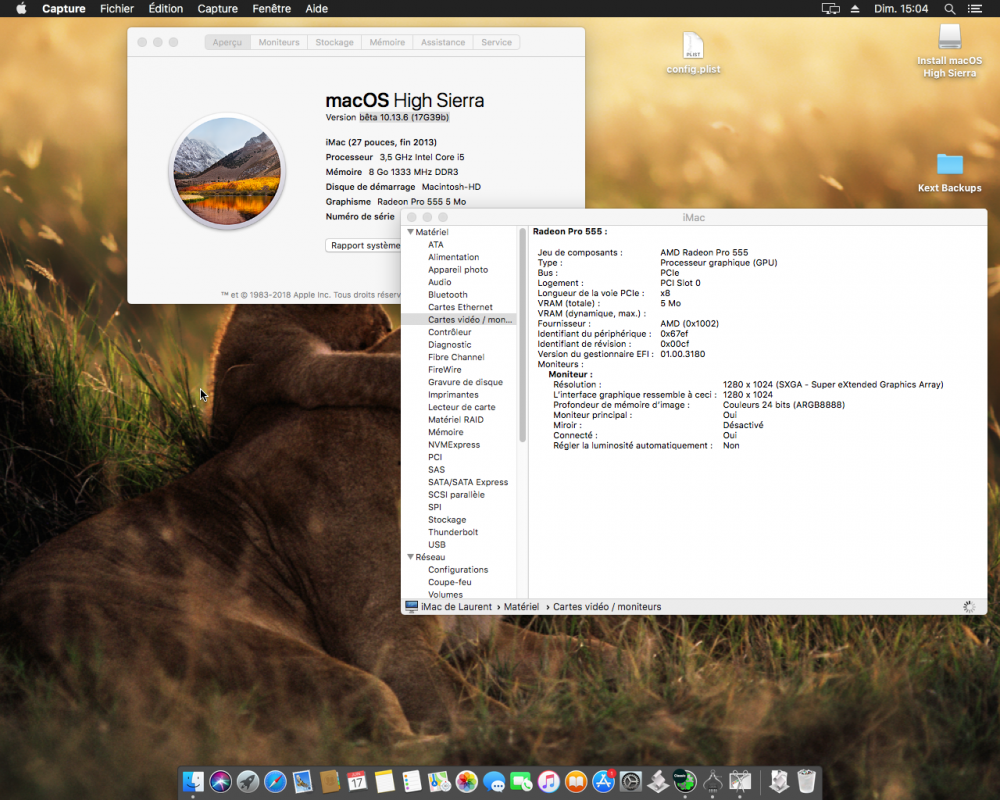The height and width of the screenshot is (800, 1000).
Task: Select Bluetooth in the hardware list
Action: pyautogui.click(x=448, y=295)
